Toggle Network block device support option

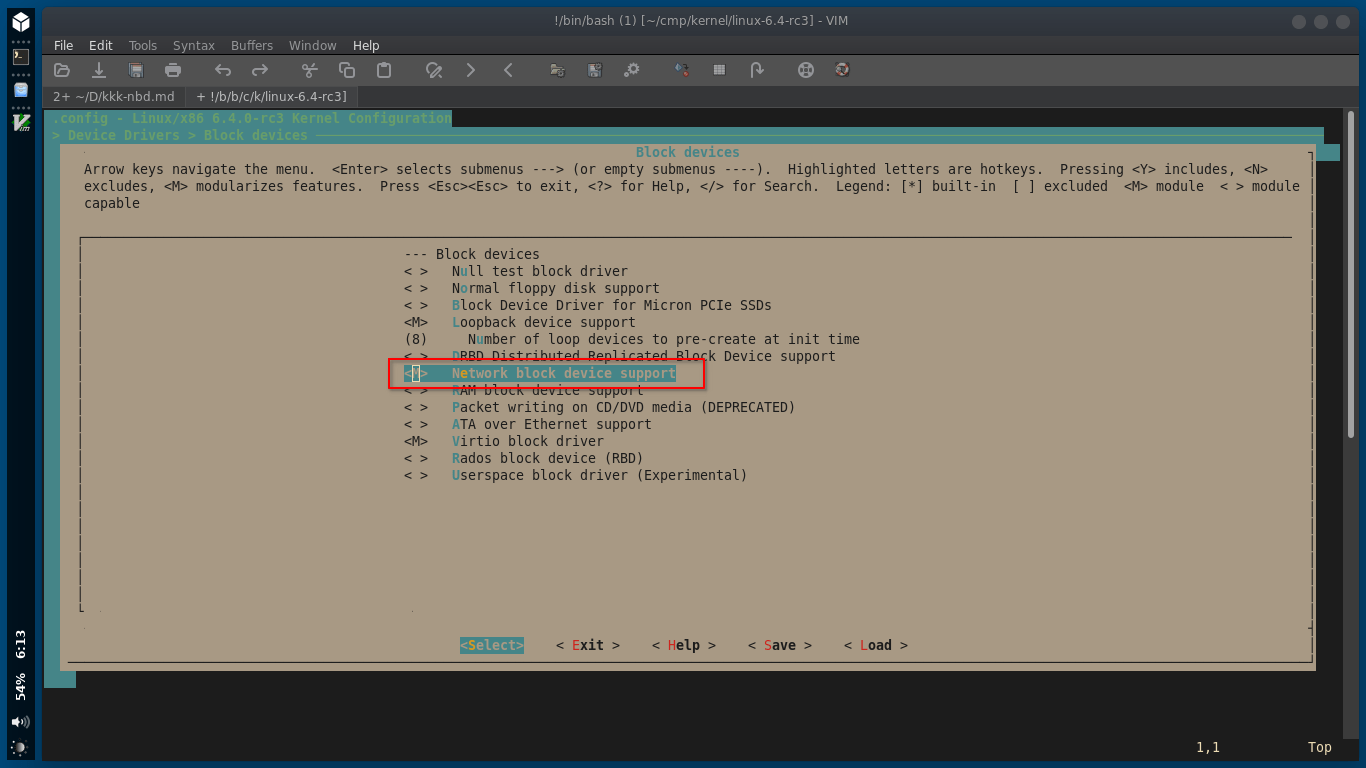point(540,373)
